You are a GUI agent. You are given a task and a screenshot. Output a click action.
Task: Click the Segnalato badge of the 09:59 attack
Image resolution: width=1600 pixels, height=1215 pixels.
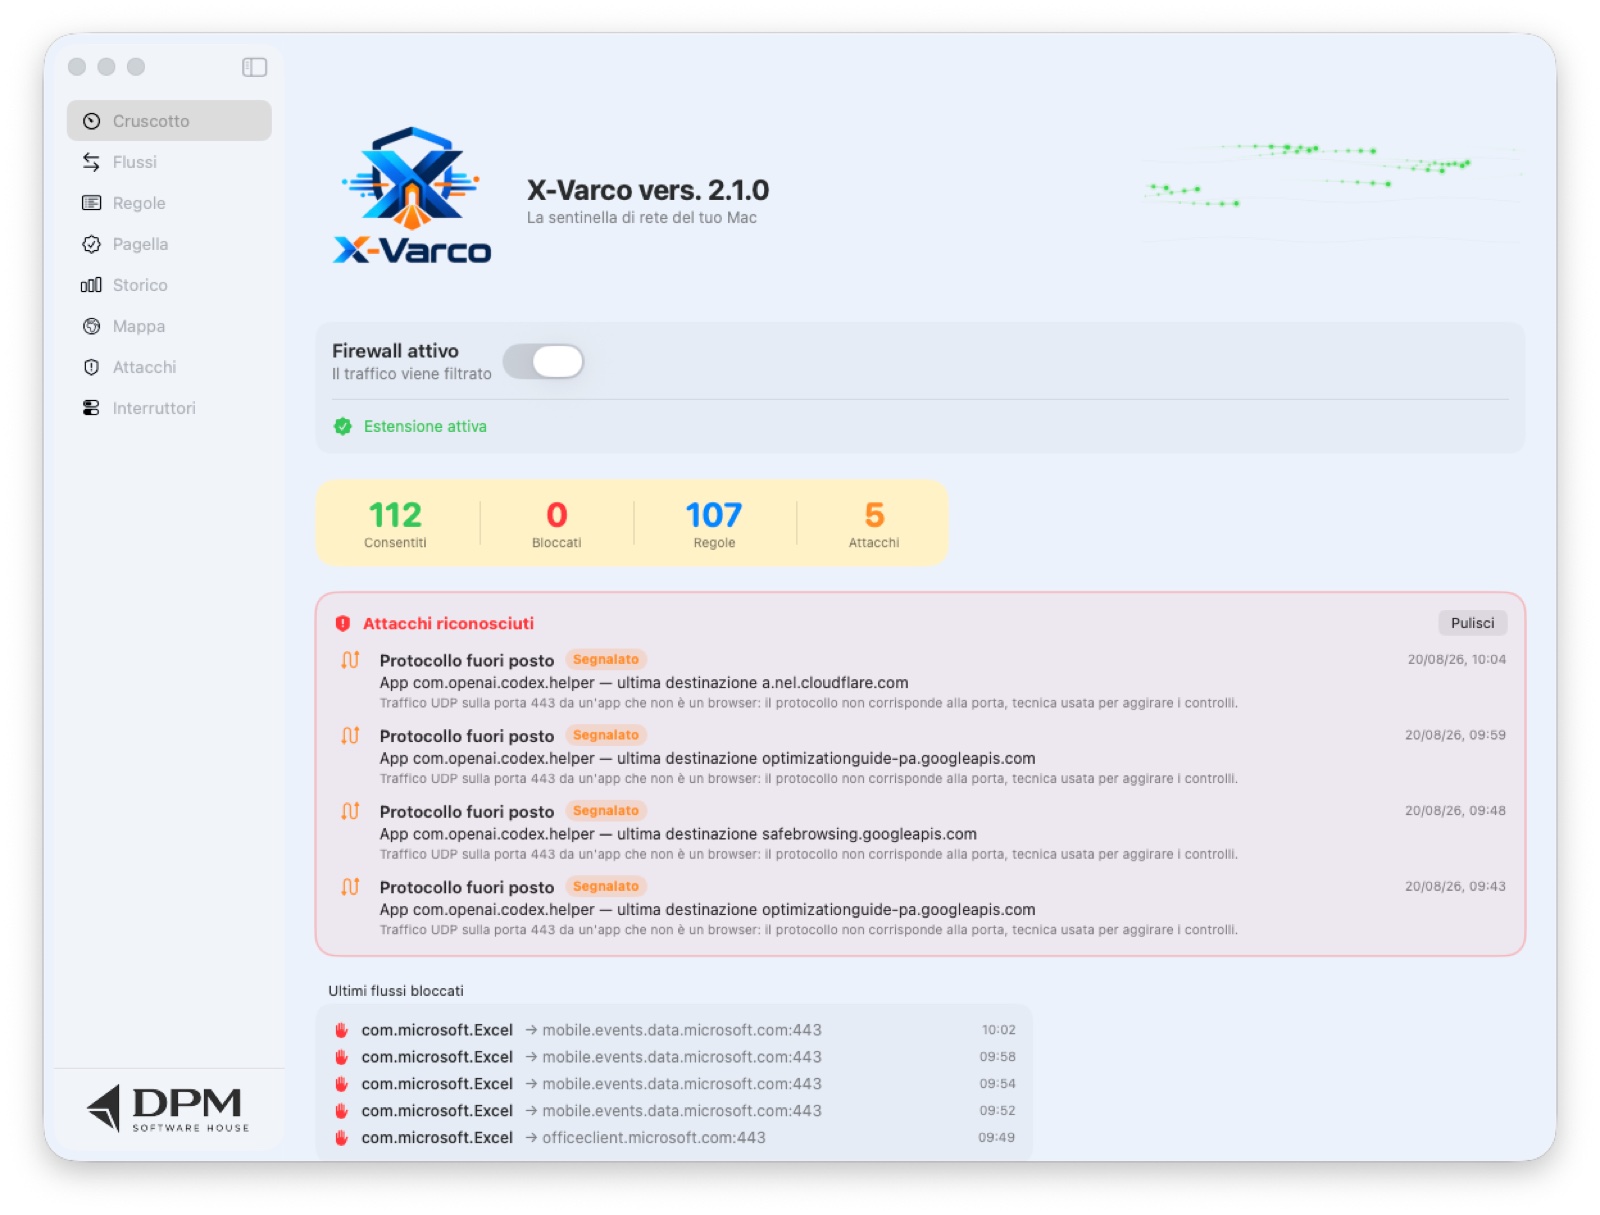click(x=606, y=736)
